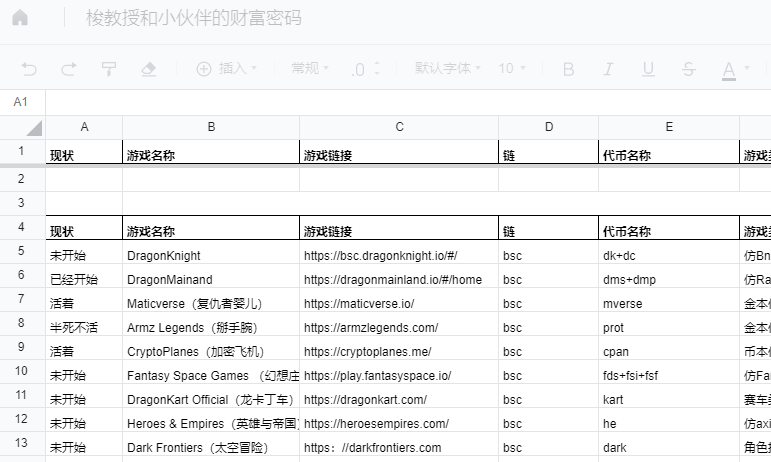Select the format painter tool

click(x=108, y=69)
